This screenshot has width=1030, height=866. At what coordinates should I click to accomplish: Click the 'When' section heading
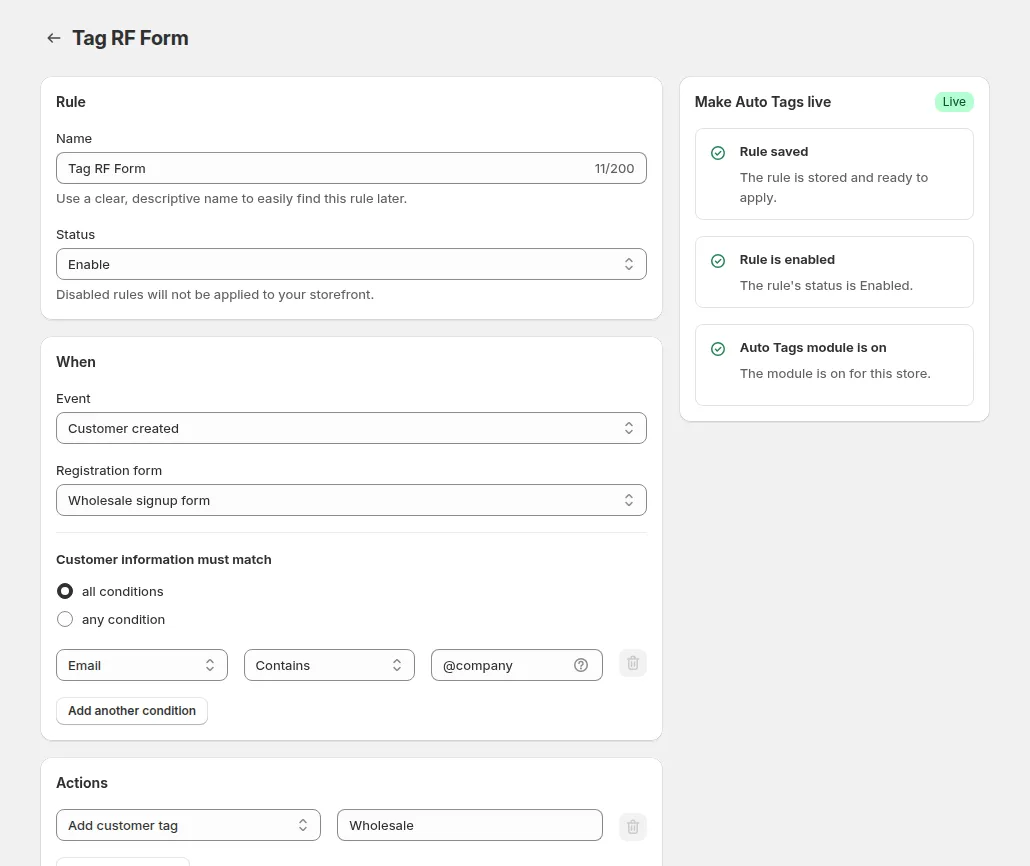point(76,362)
